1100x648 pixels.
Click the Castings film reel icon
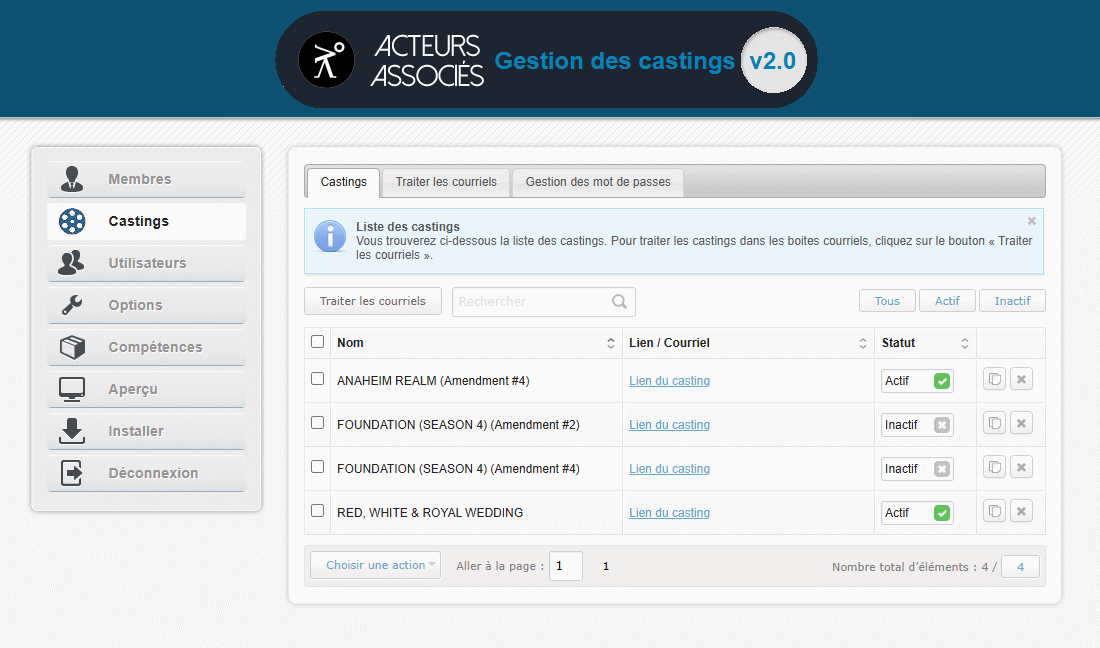[x=71, y=221]
